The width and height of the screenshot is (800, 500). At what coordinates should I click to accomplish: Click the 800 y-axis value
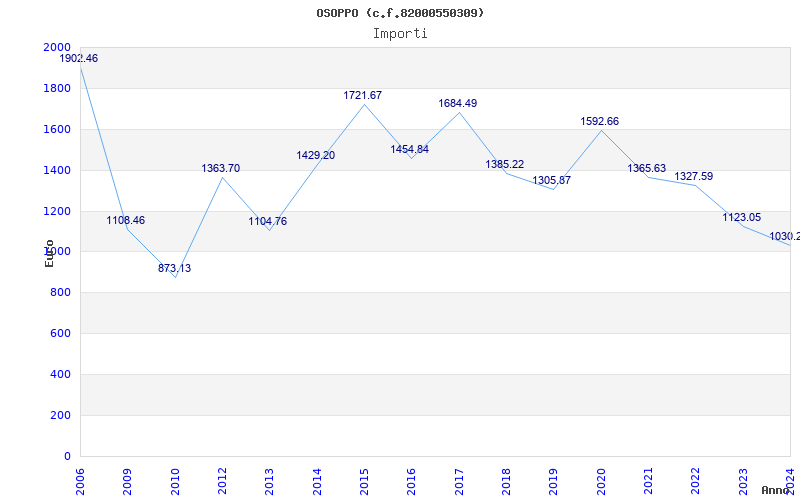[x=61, y=292]
